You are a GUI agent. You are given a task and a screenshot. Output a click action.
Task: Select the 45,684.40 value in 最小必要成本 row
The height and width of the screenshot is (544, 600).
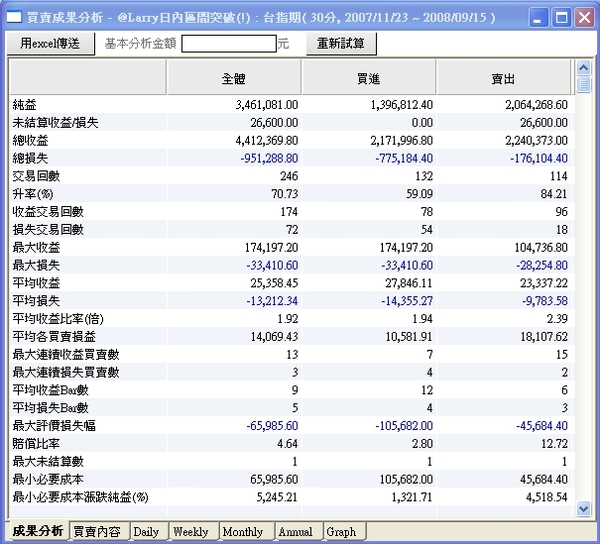pos(544,479)
